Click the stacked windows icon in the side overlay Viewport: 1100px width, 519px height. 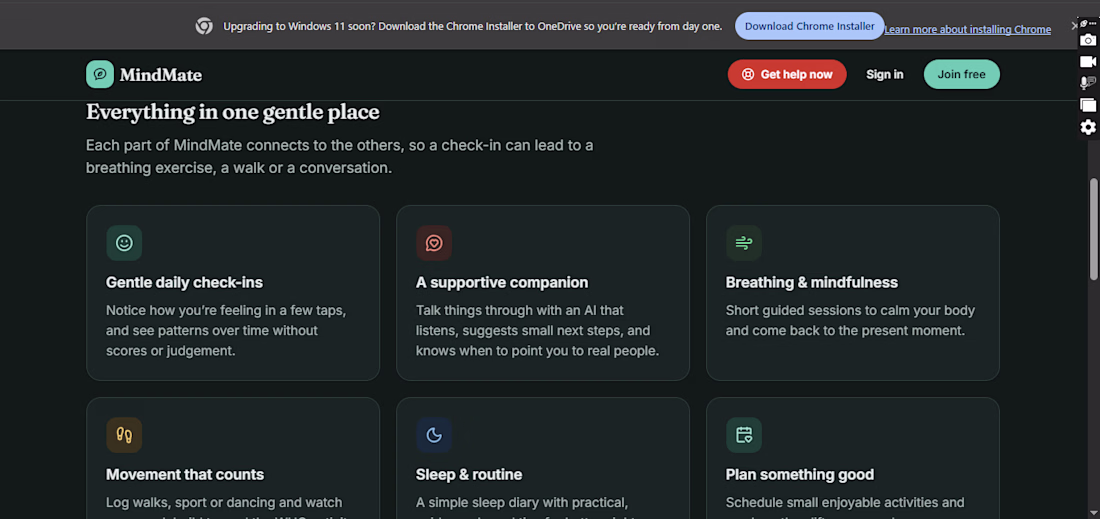(1087, 105)
